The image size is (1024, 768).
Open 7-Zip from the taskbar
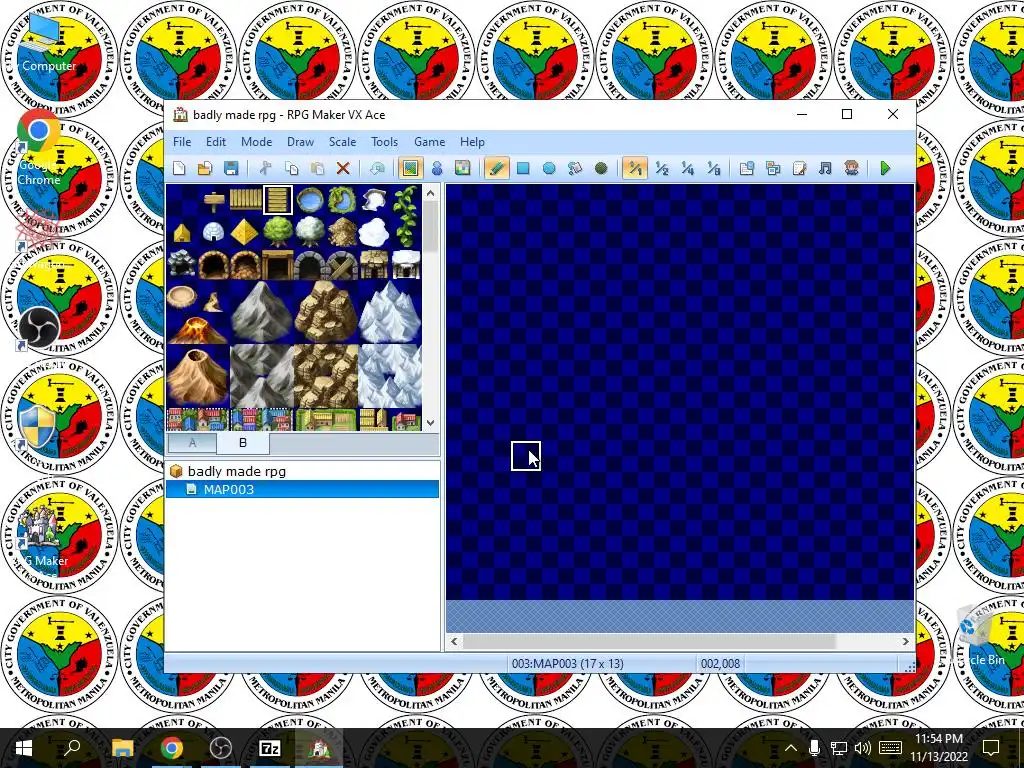(x=270, y=748)
